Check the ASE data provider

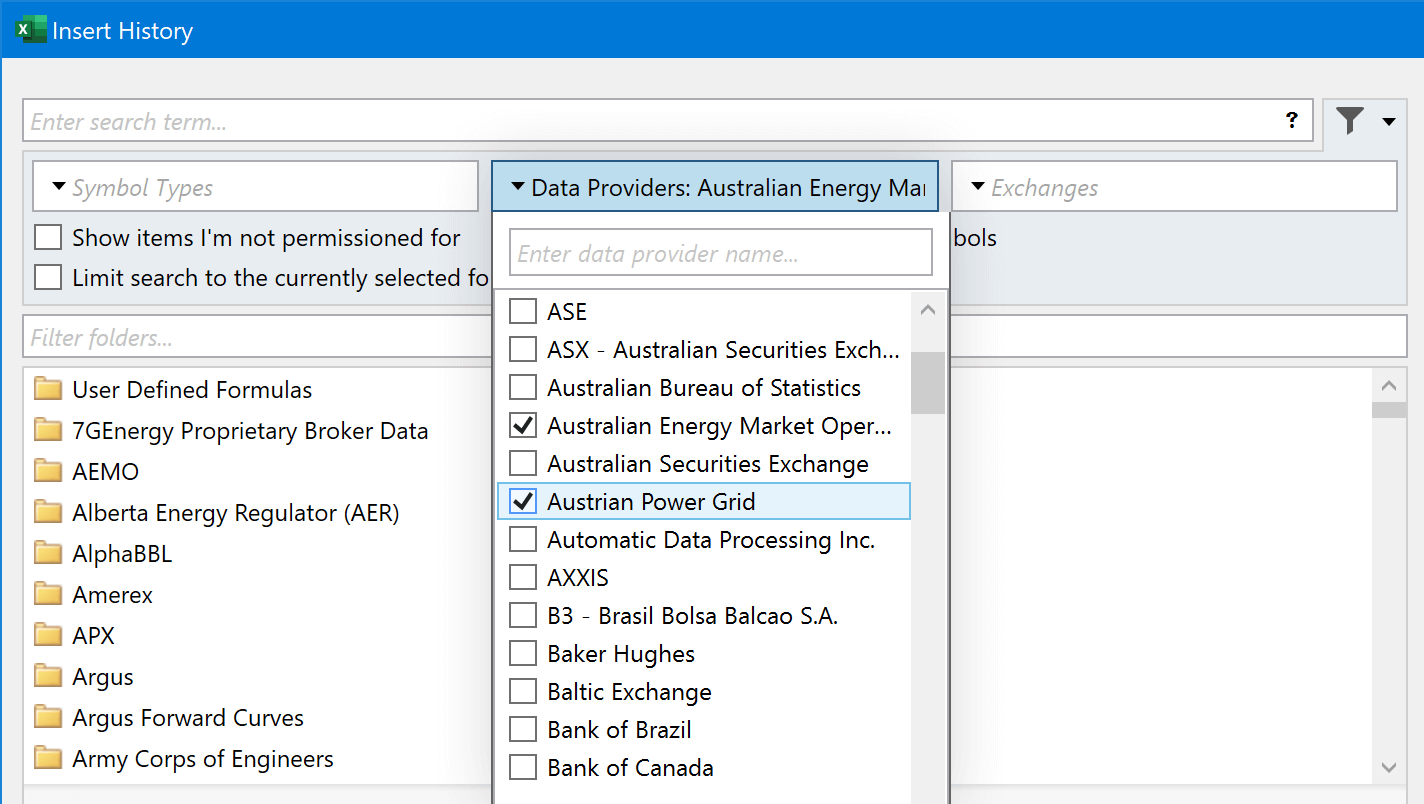coord(523,312)
